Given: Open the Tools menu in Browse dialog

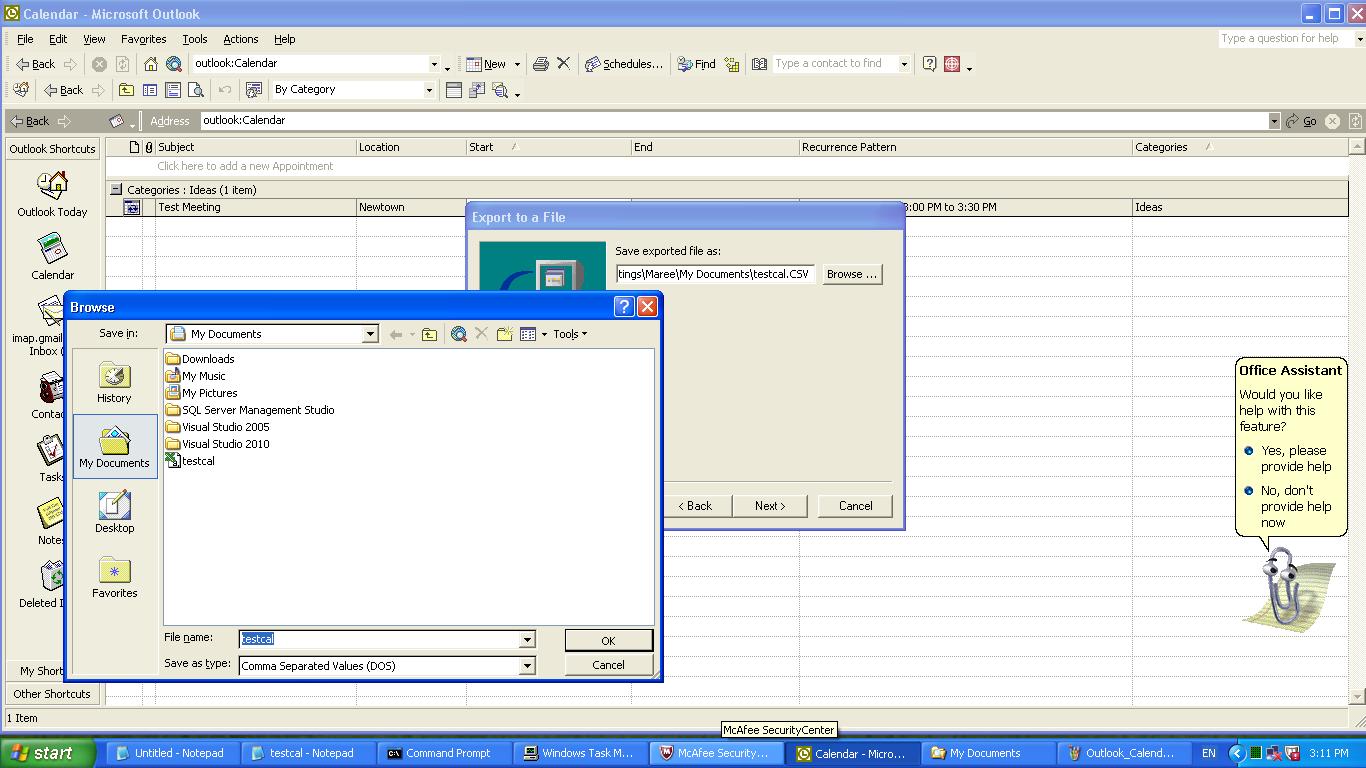Looking at the screenshot, I should [x=570, y=334].
